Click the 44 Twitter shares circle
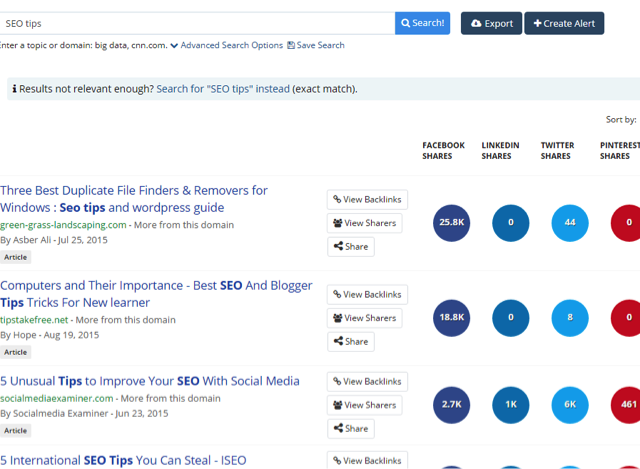This screenshot has width=640, height=469. pyautogui.click(x=570, y=223)
